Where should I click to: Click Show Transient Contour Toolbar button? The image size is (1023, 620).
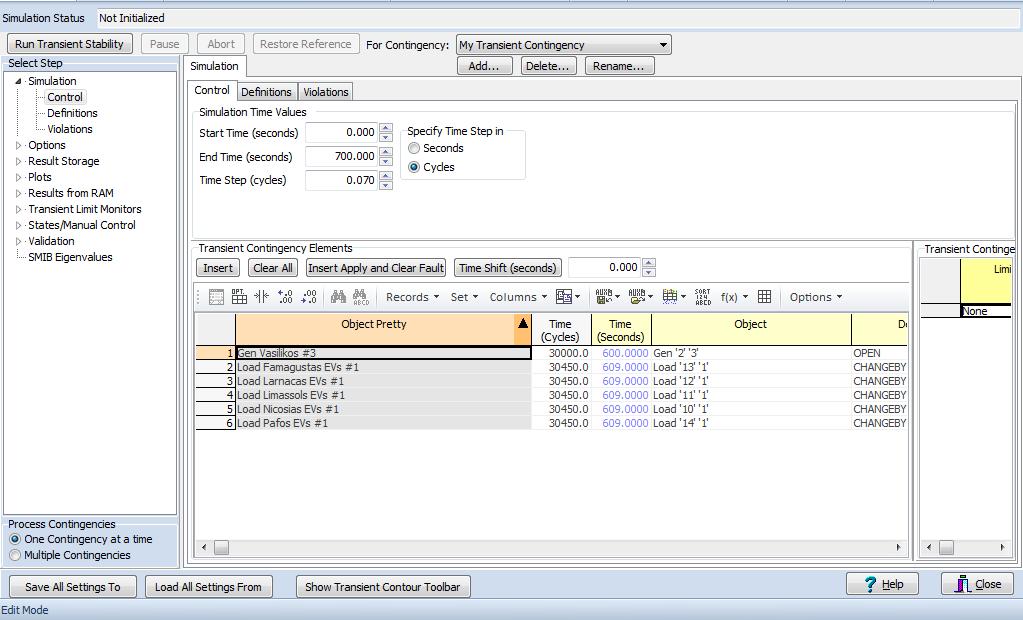tap(382, 587)
